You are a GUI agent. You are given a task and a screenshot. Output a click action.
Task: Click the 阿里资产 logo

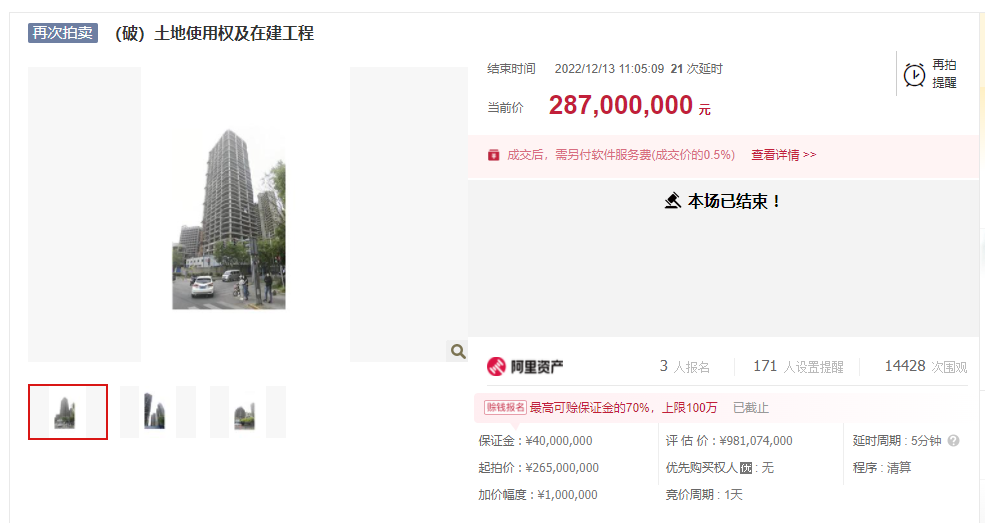click(526, 367)
